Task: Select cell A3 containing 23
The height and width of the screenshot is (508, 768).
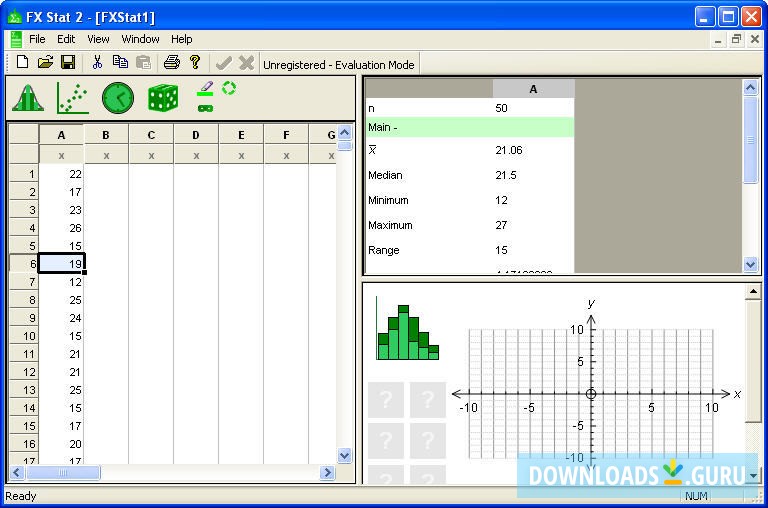Action: tap(61, 210)
